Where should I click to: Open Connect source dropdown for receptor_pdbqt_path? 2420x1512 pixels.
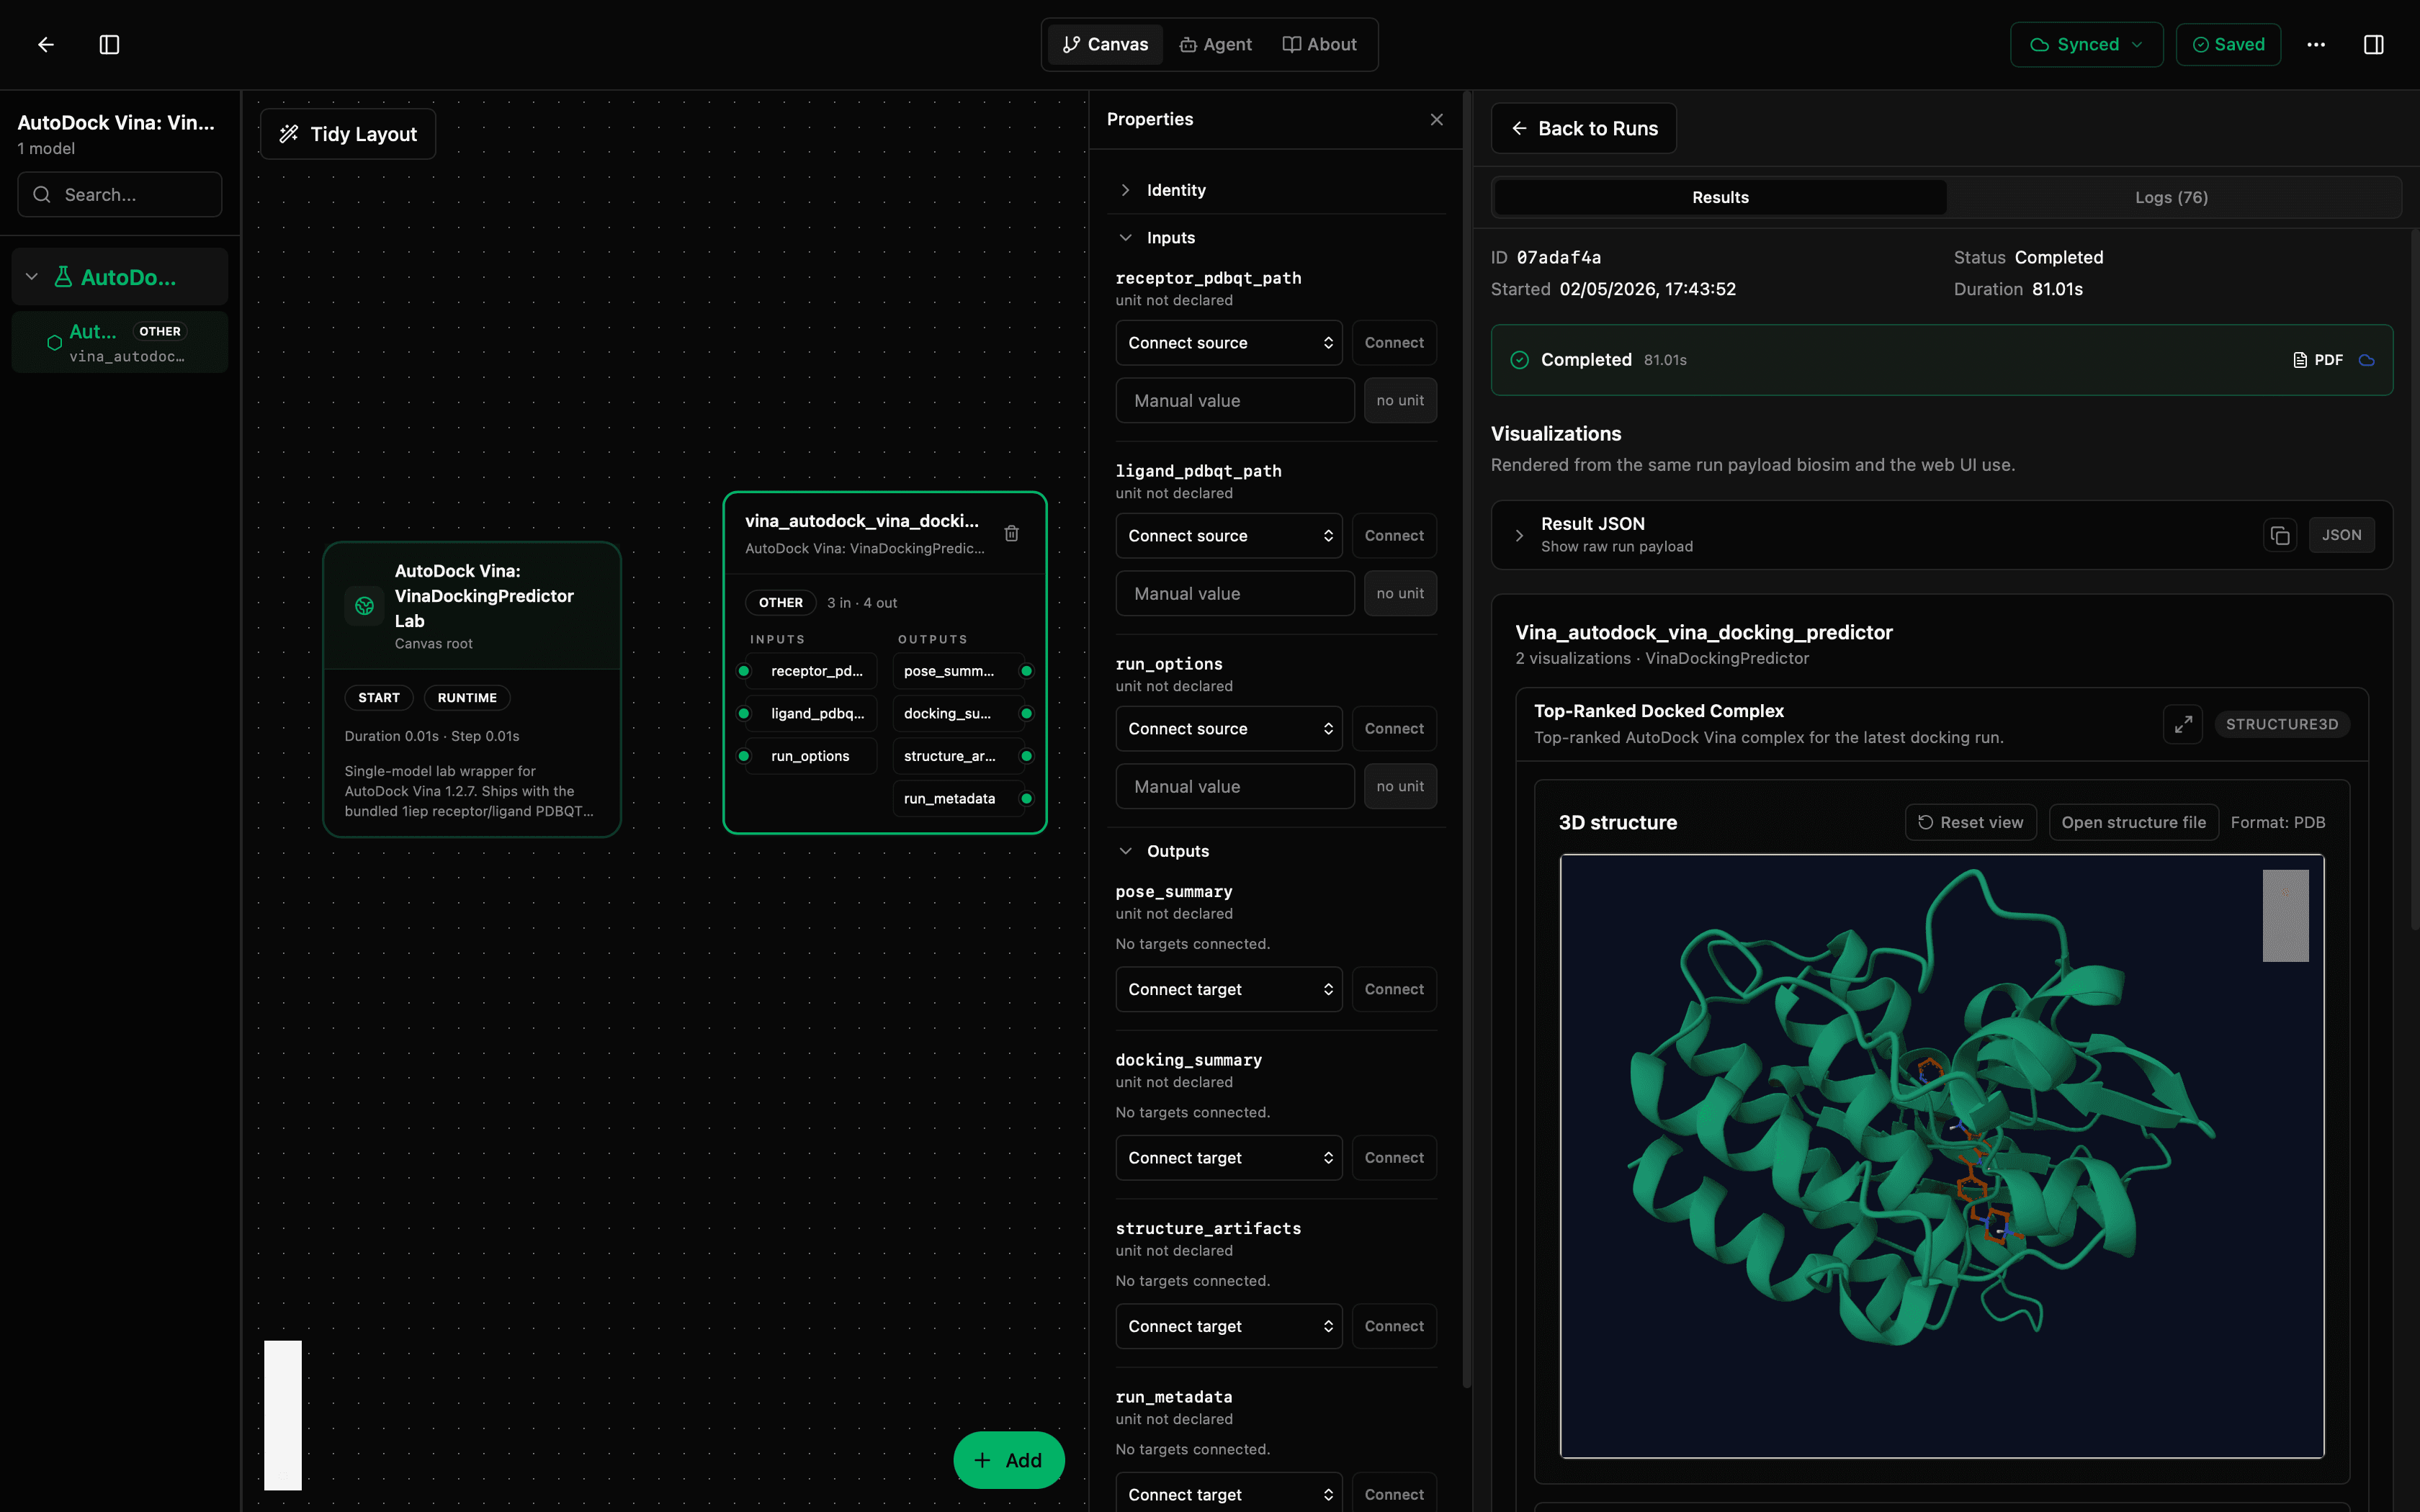click(x=1228, y=343)
